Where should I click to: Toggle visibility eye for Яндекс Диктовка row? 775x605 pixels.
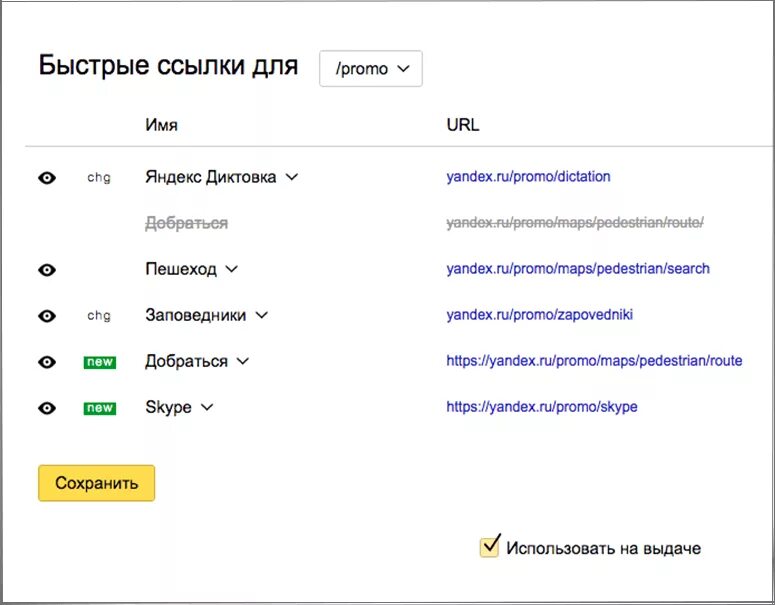(x=47, y=177)
